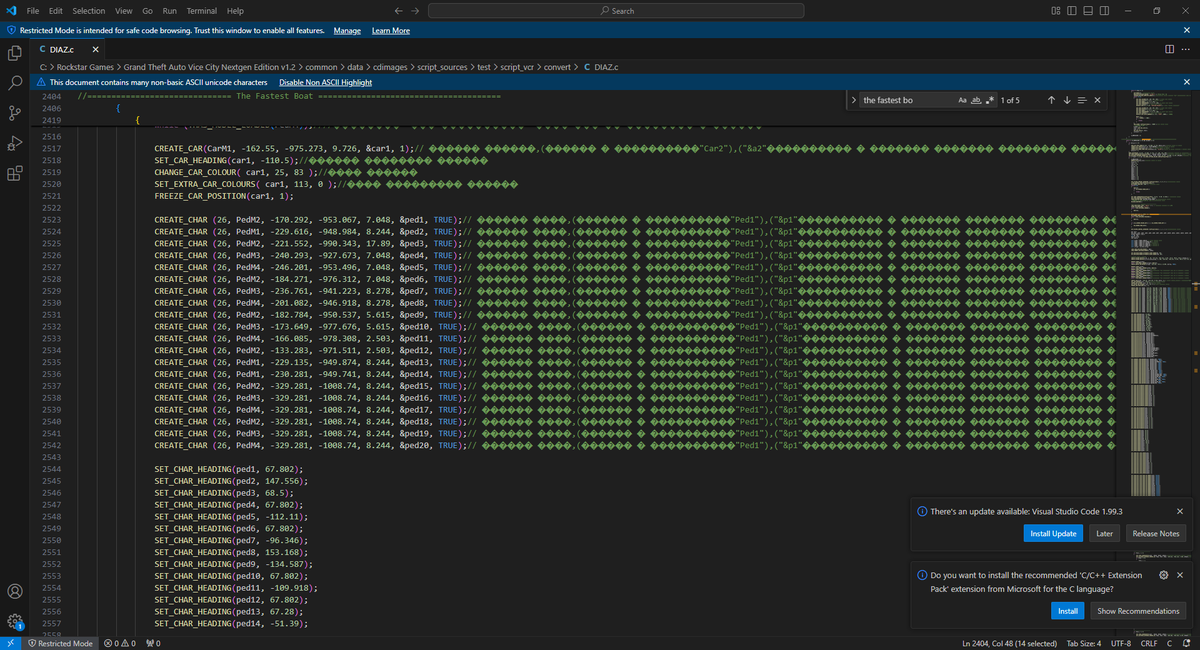Go forward with the navigation arrow

coord(415,10)
